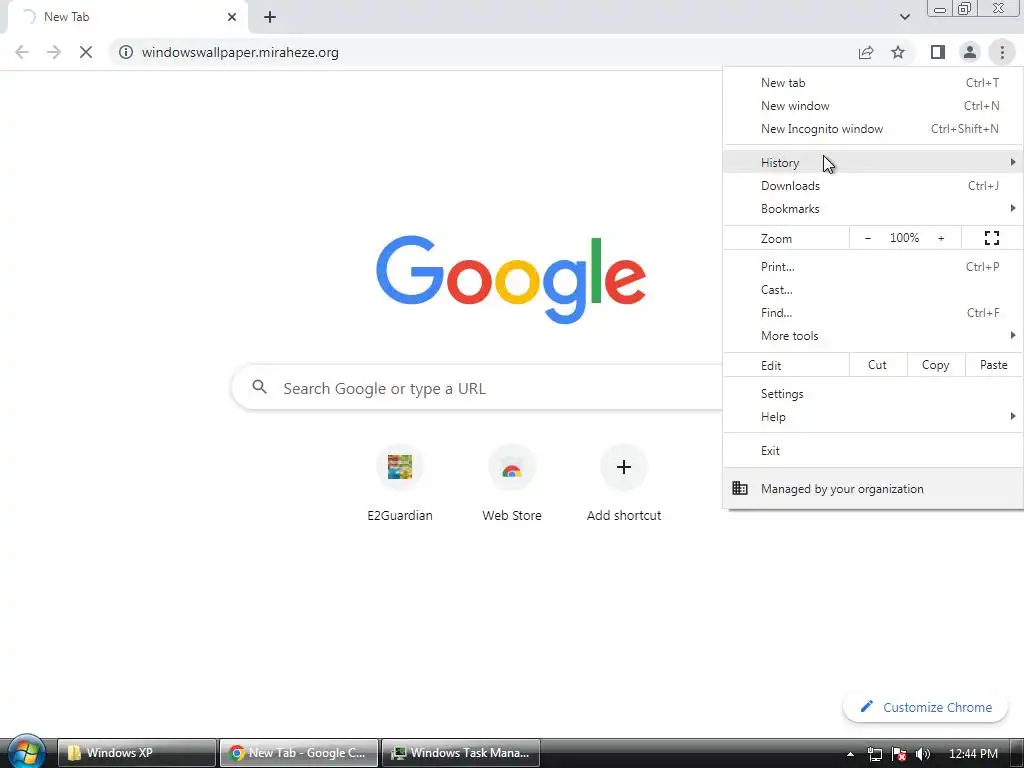
Task: Click the Action Center flag icon
Action: coord(899,754)
